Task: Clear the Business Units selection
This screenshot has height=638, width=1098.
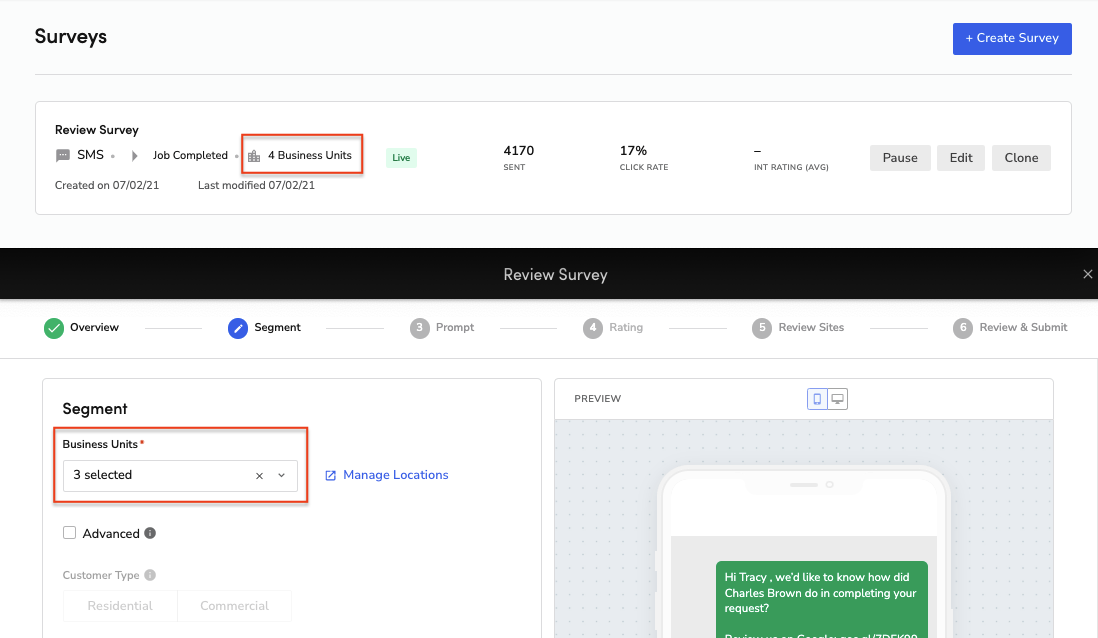Action: (x=259, y=476)
